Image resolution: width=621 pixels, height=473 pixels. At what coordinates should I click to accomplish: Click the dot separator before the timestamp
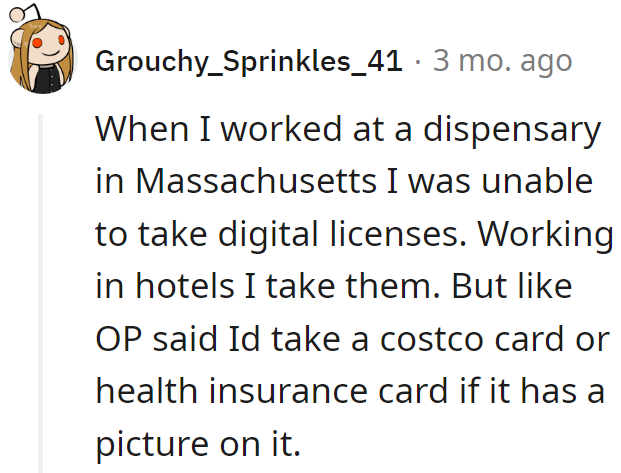tap(417, 62)
